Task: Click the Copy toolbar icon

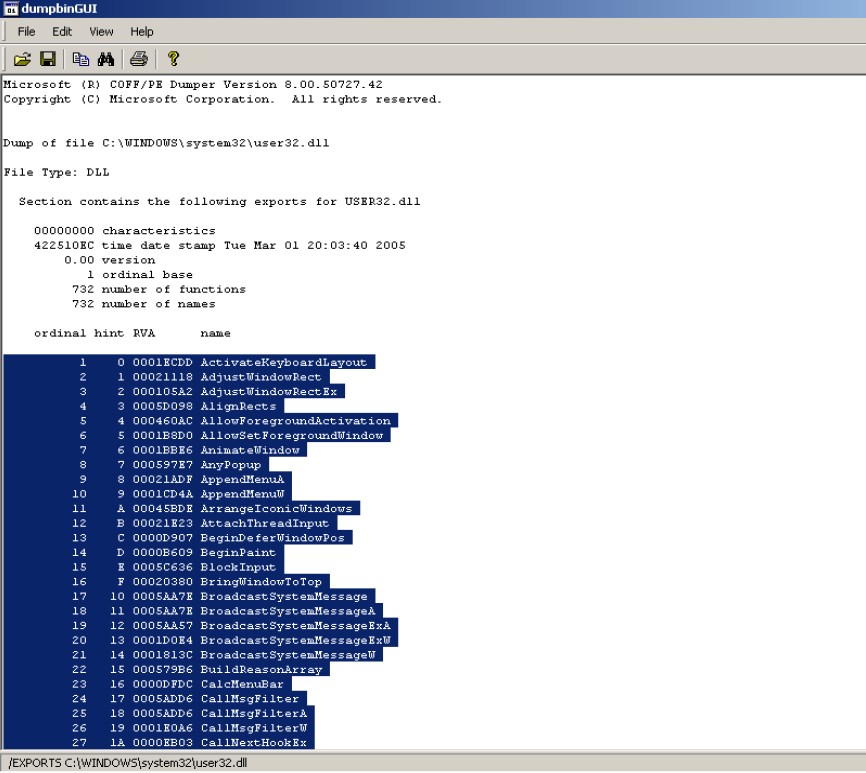Action: (81, 59)
